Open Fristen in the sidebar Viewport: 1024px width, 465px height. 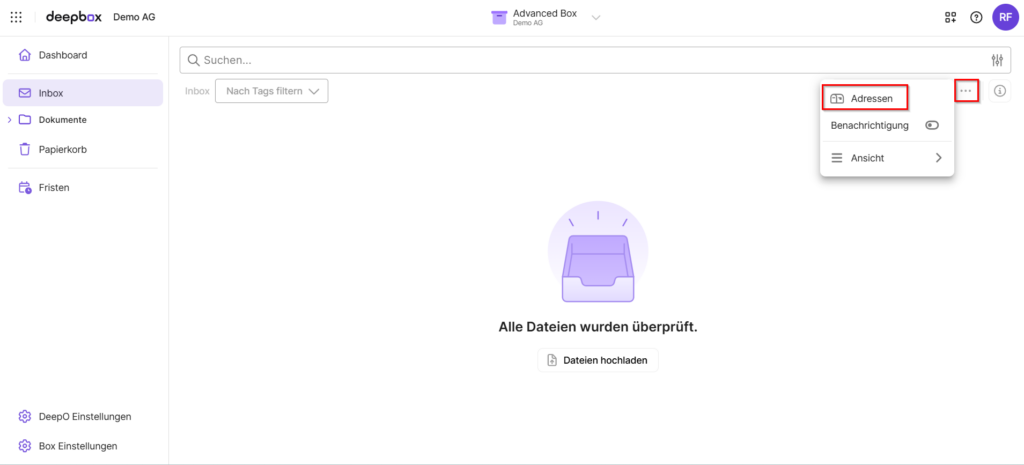tap(54, 187)
